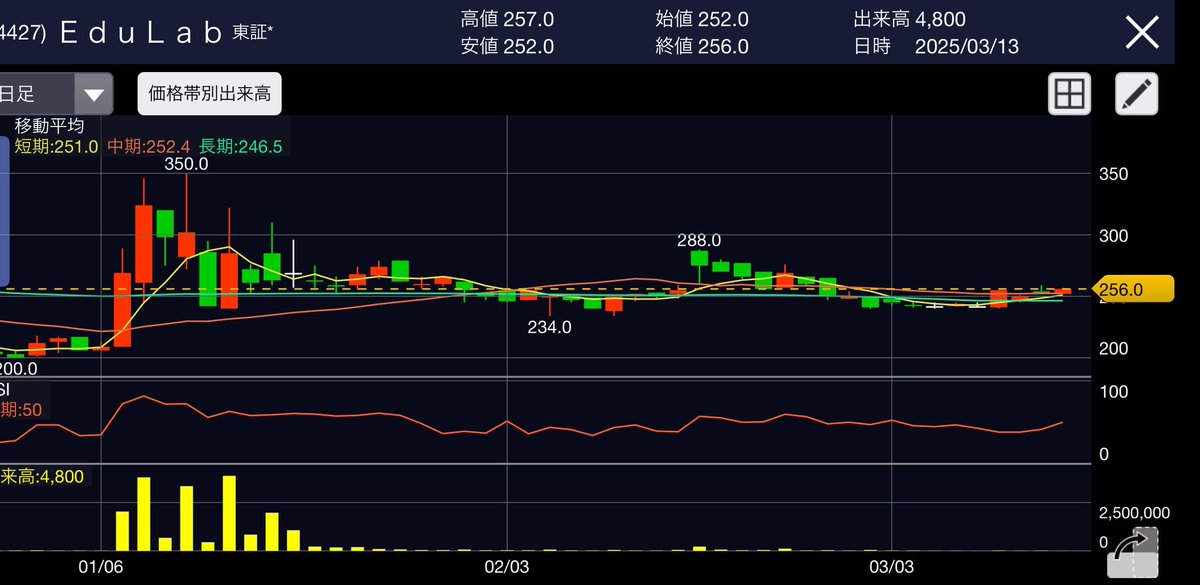This screenshot has height=585, width=1200.
Task: Tap the RSI 期:50 value label
Action: [x=20, y=410]
